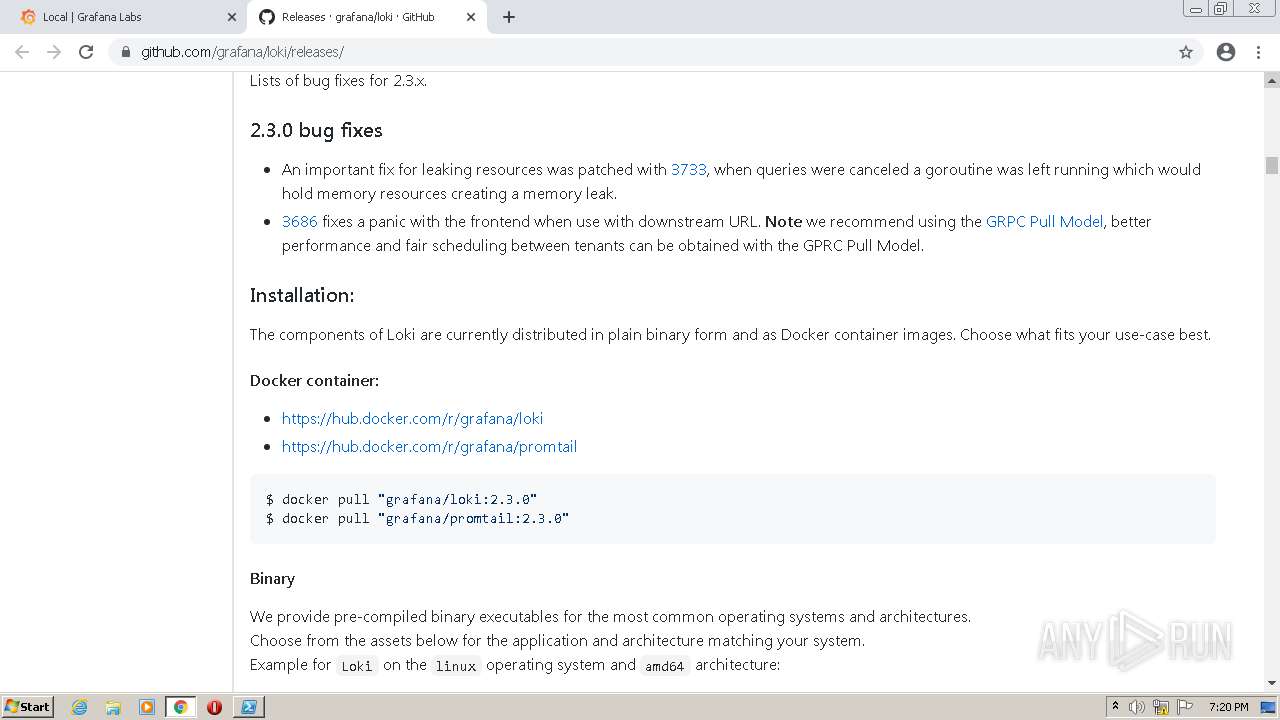Select the Chrome taskbar button
This screenshot has width=1280, height=720.
tap(180, 707)
